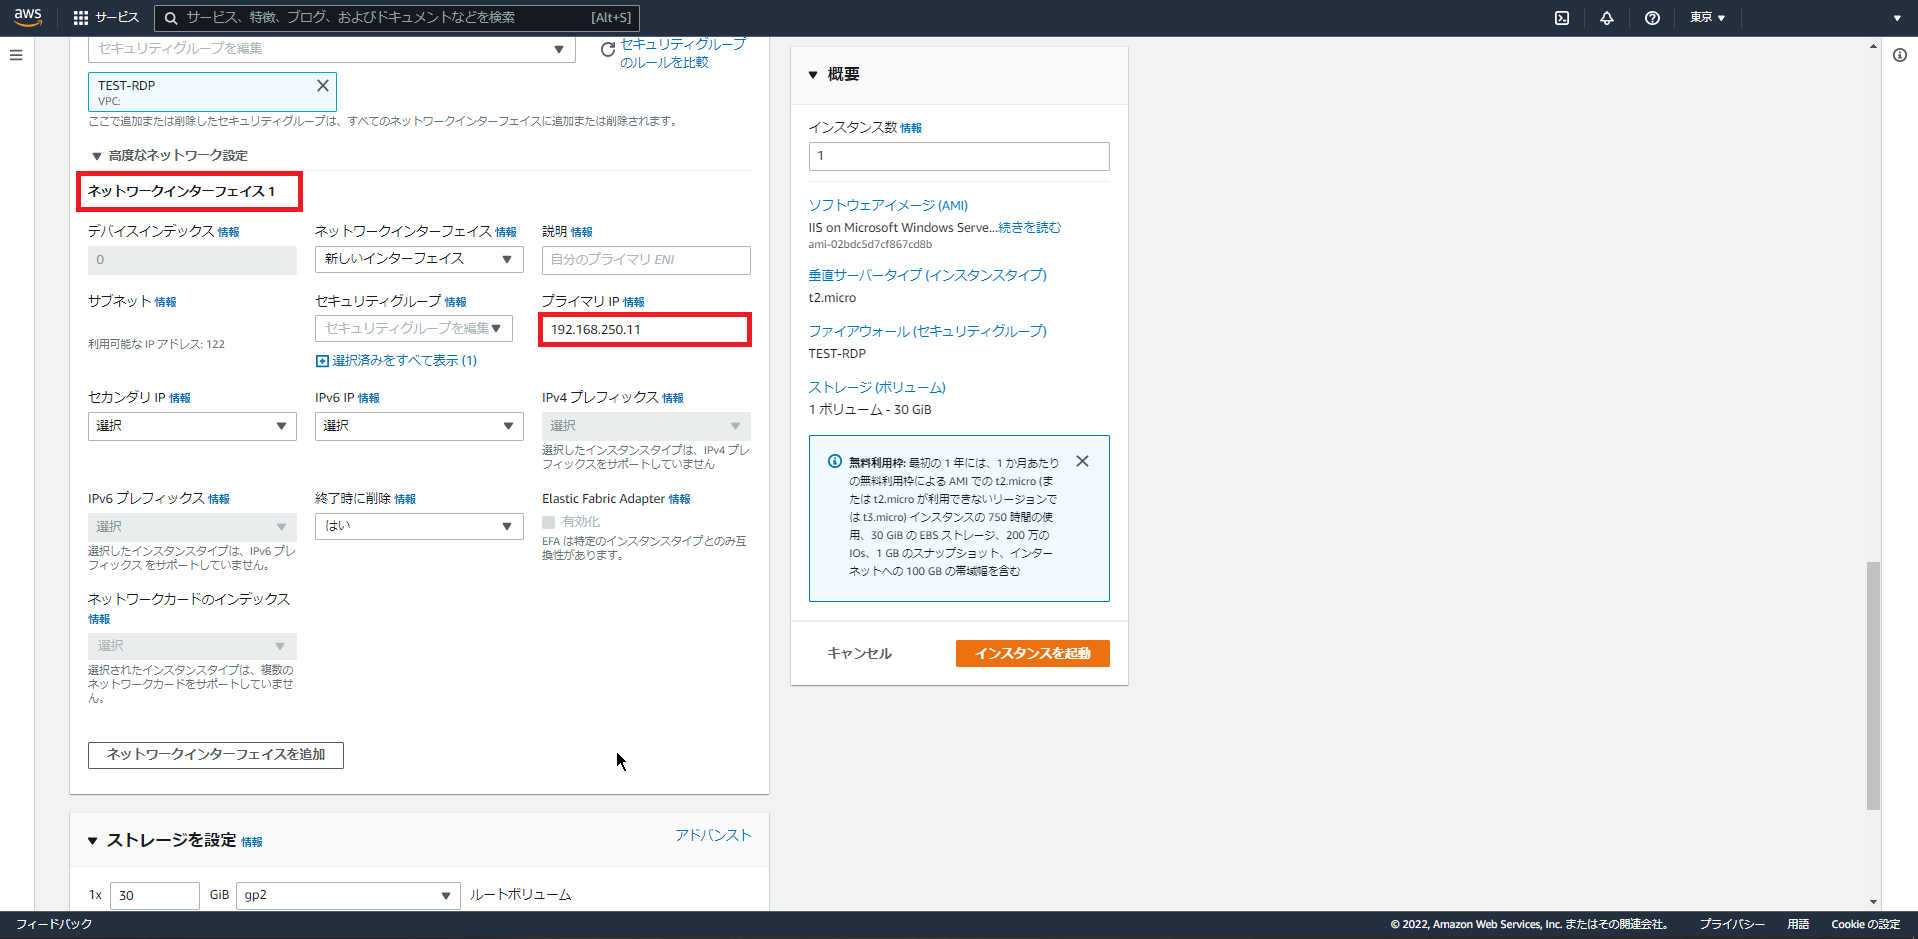Click the info panel icon below the header
The width and height of the screenshot is (1918, 939).
[x=1899, y=55]
